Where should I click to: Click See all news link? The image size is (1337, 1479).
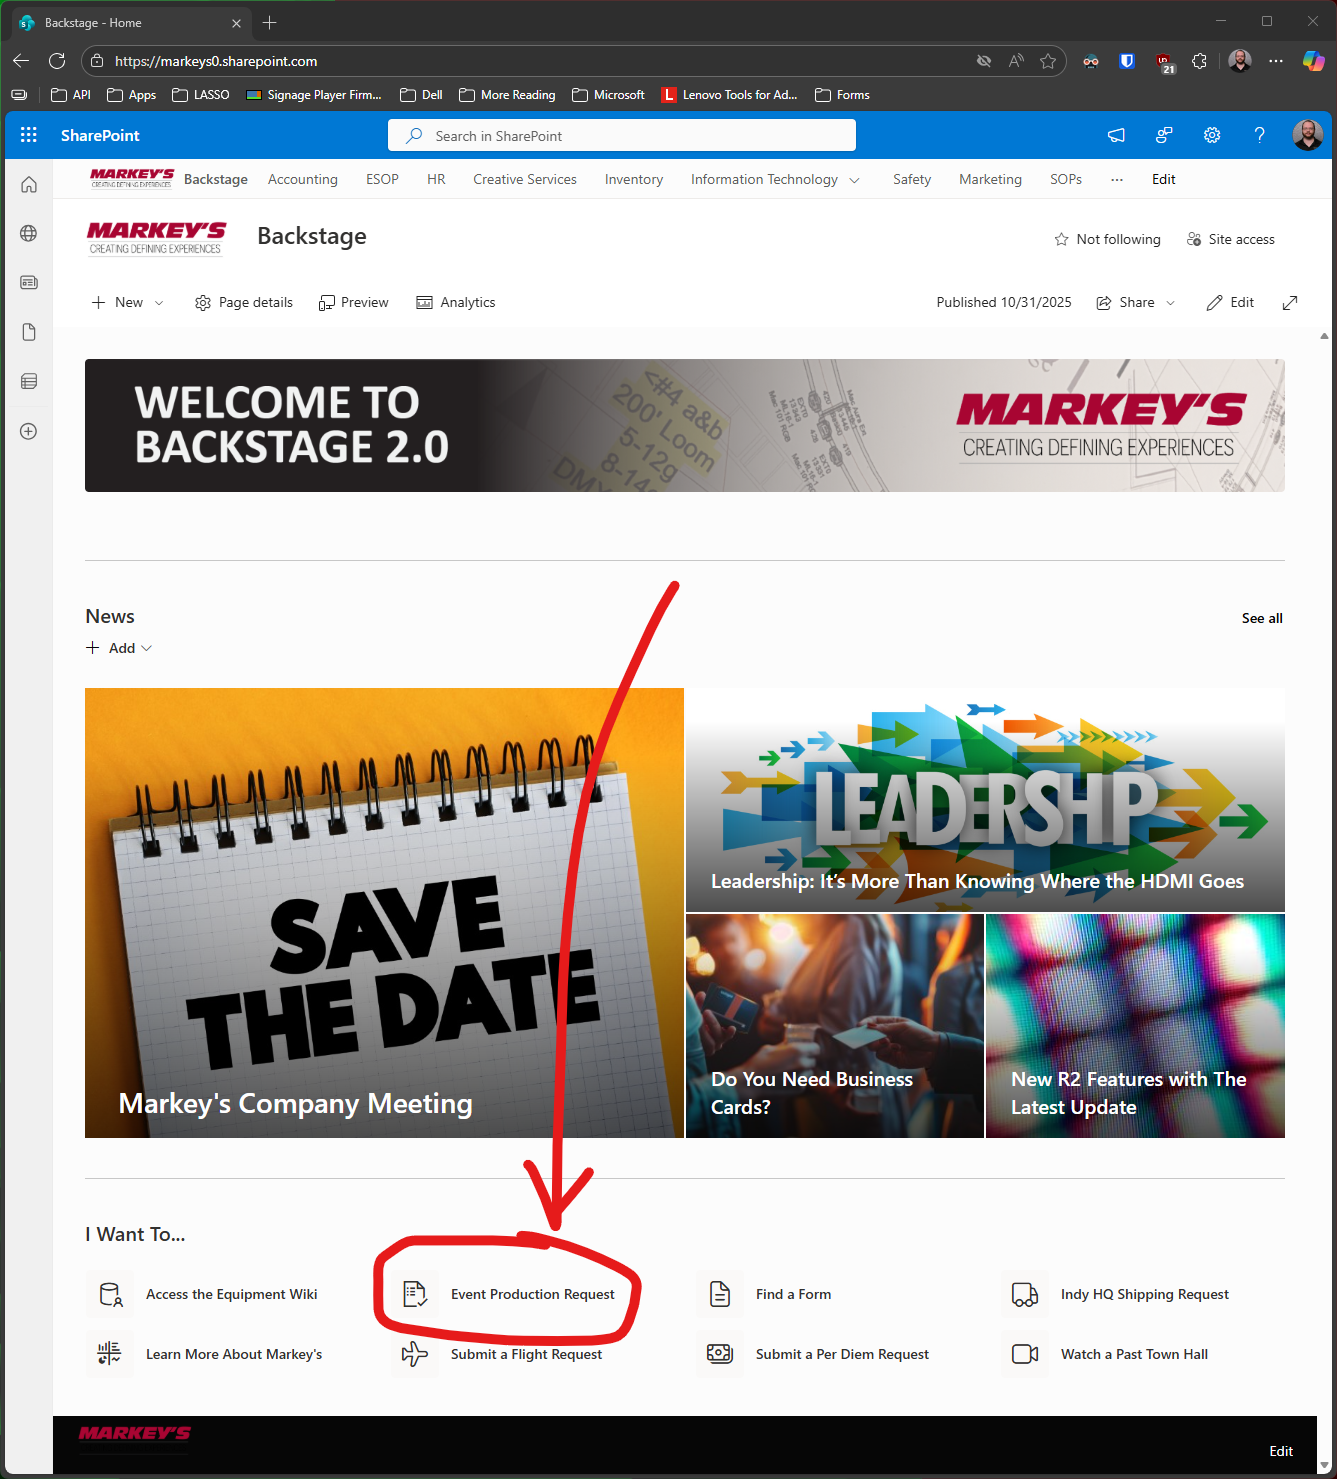(x=1262, y=618)
